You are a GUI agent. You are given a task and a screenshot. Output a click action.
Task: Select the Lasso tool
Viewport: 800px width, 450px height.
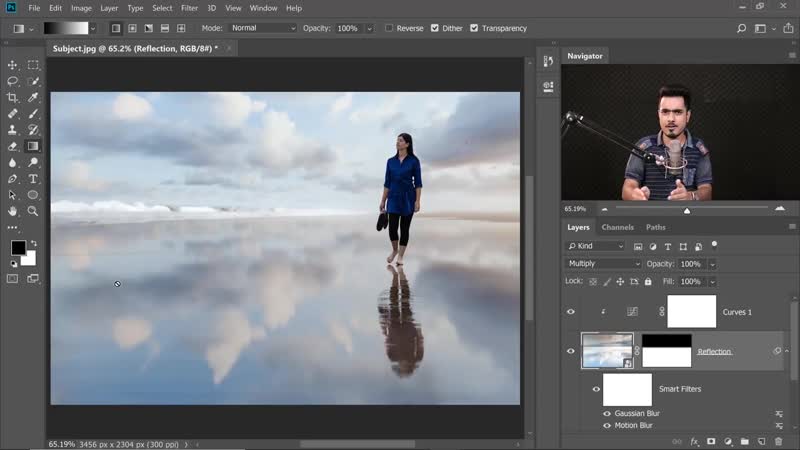(x=13, y=81)
